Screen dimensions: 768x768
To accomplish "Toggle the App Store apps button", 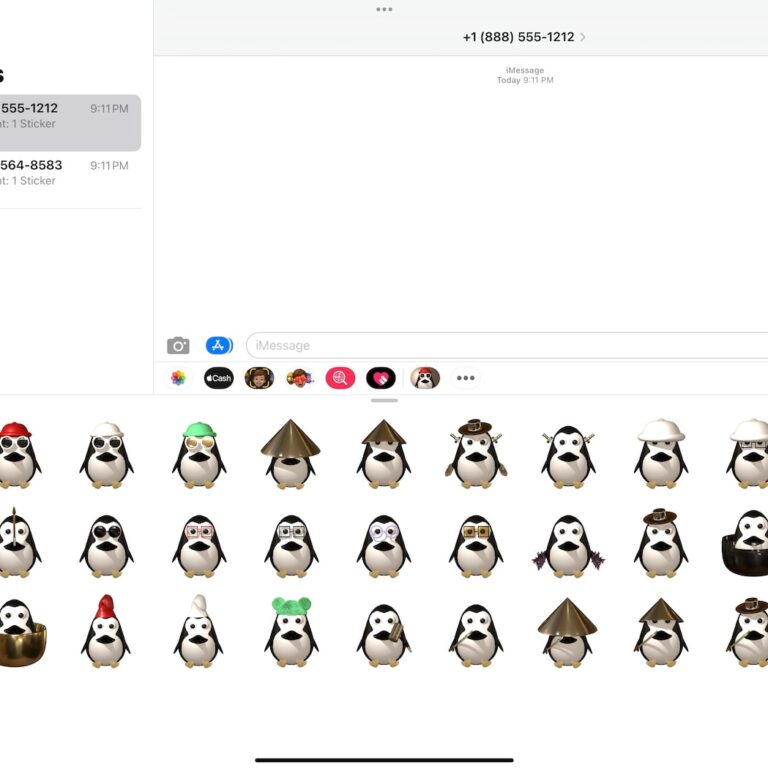I will pos(219,346).
